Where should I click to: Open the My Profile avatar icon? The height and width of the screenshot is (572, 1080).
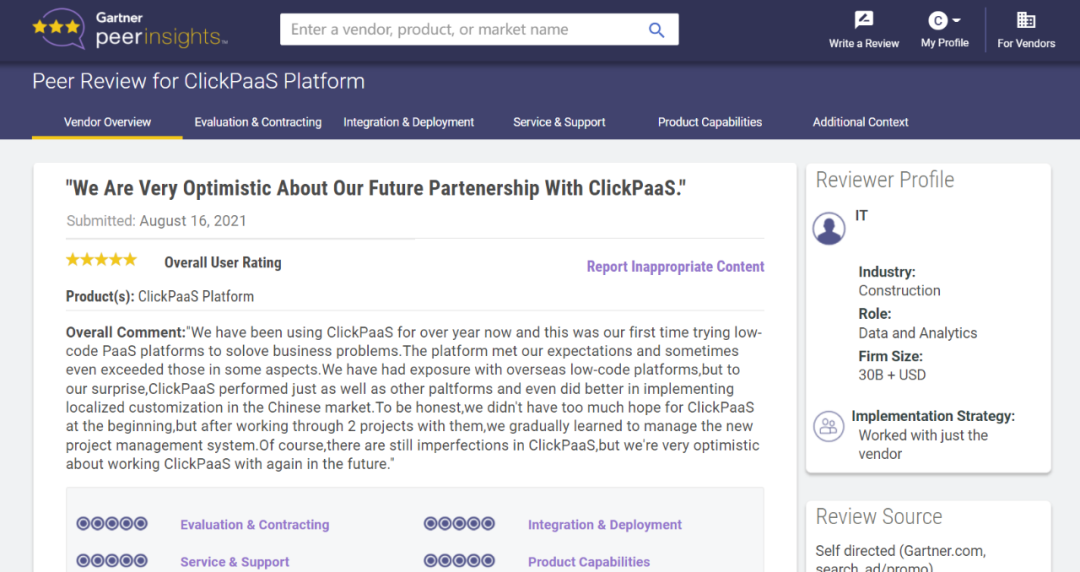(938, 20)
